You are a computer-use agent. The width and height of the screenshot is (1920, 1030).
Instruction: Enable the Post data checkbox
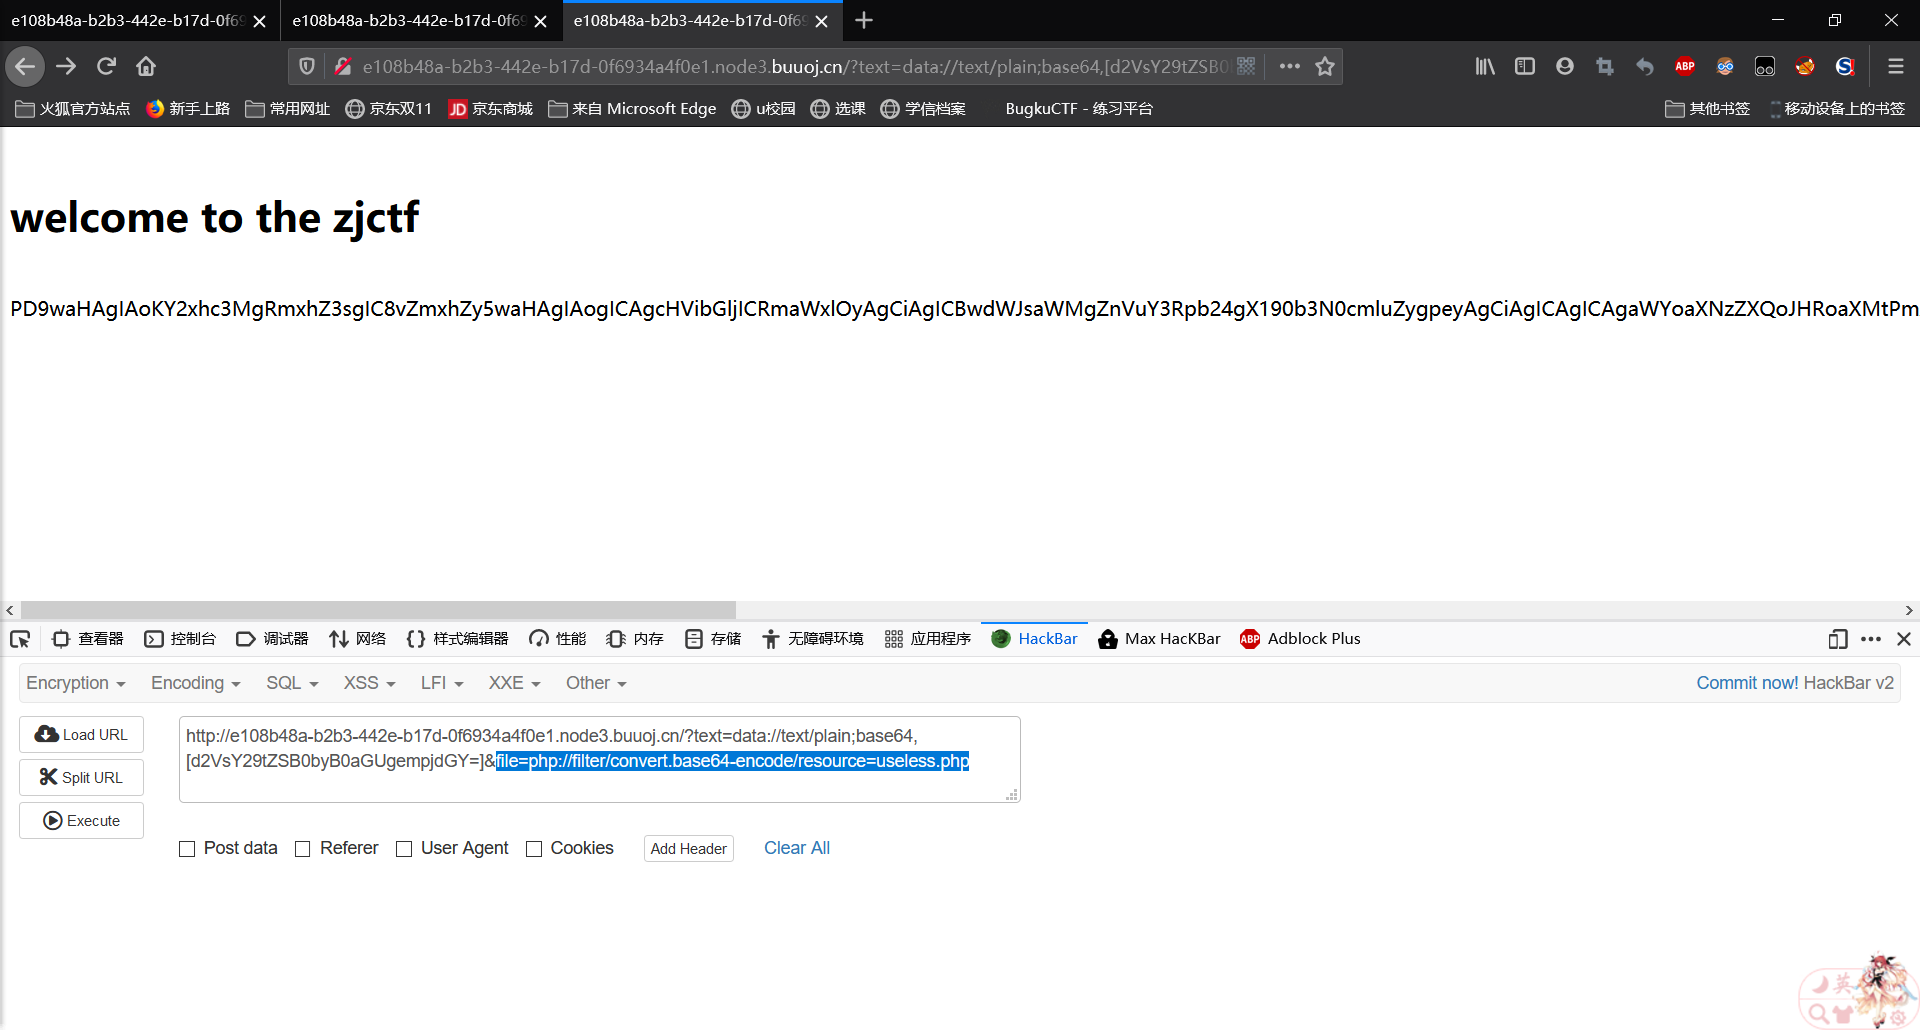pos(187,849)
